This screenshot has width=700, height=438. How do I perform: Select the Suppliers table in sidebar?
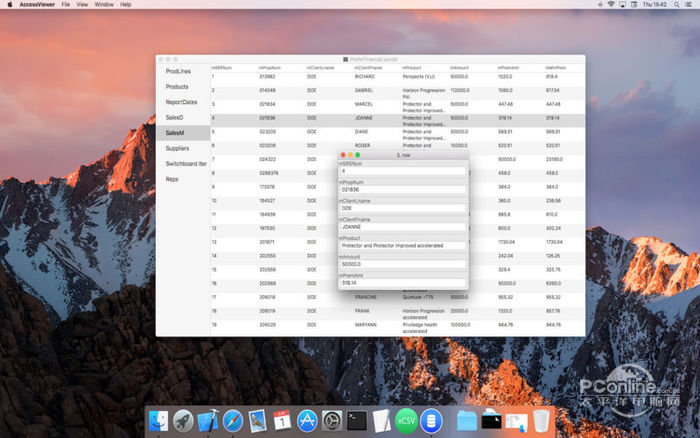(x=177, y=148)
